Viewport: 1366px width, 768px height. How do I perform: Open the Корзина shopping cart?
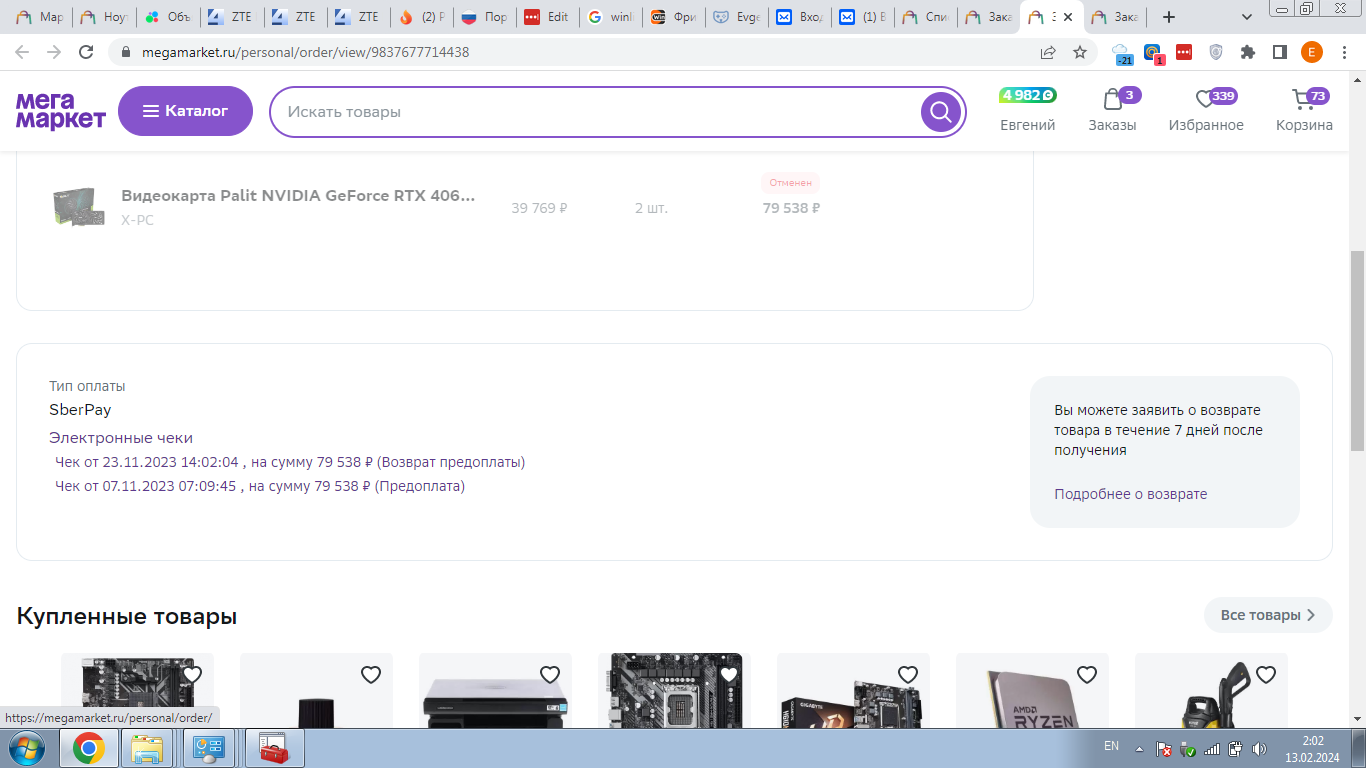pyautogui.click(x=1304, y=110)
